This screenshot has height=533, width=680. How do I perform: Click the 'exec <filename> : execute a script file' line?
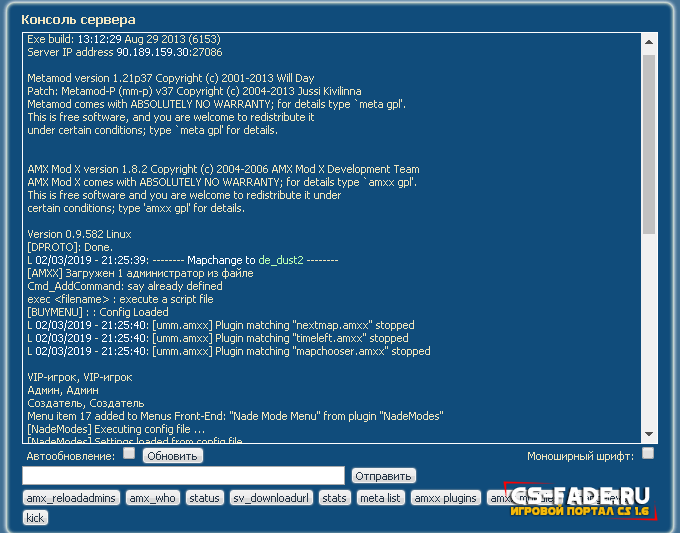click(x=120, y=300)
